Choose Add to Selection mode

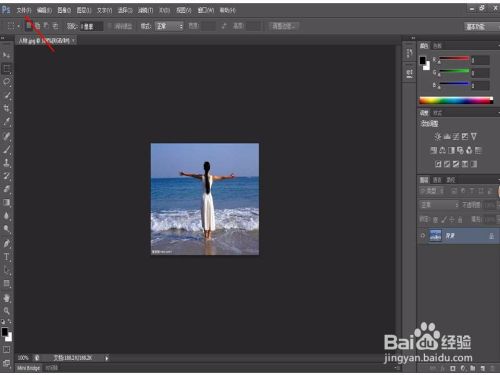pyautogui.click(x=38, y=26)
